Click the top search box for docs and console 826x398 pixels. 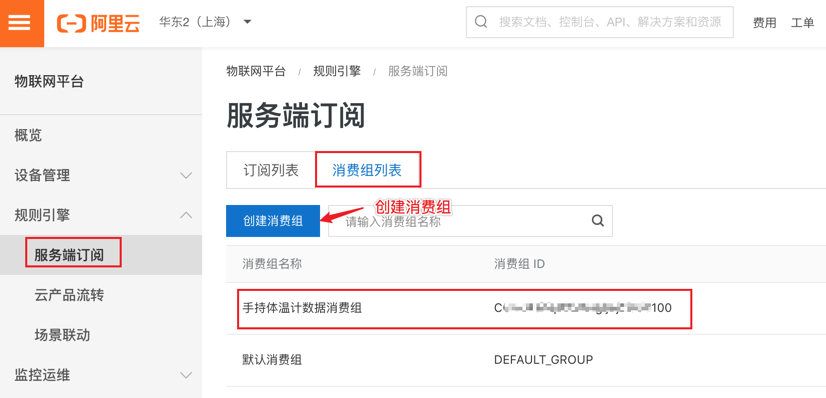(x=599, y=22)
